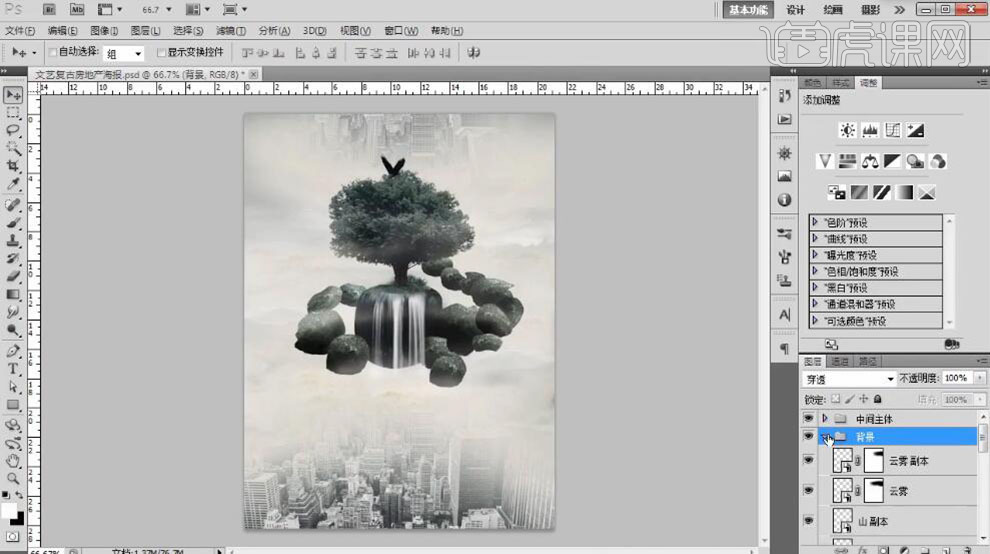Click the background color swatch

tap(18, 519)
